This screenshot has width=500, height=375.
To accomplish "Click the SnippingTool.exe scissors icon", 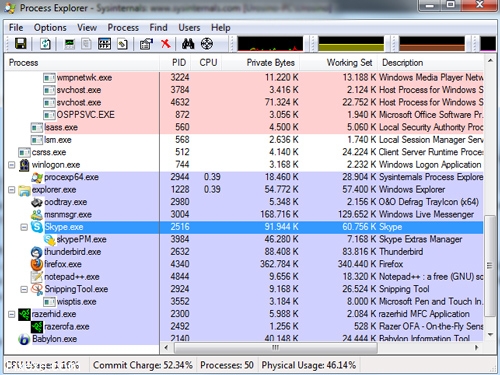I will [x=37, y=289].
